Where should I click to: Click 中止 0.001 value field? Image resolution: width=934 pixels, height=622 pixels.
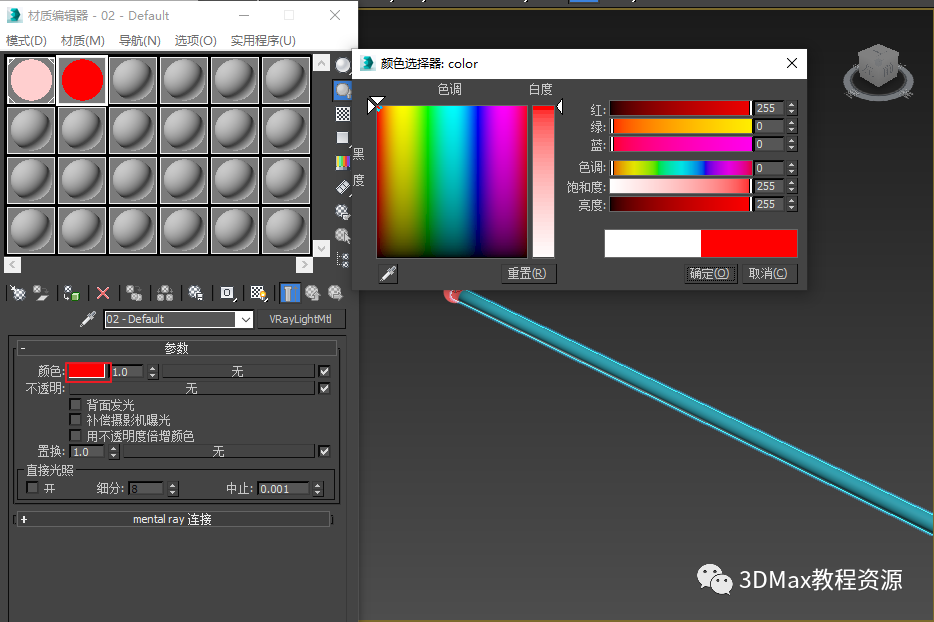(283, 489)
